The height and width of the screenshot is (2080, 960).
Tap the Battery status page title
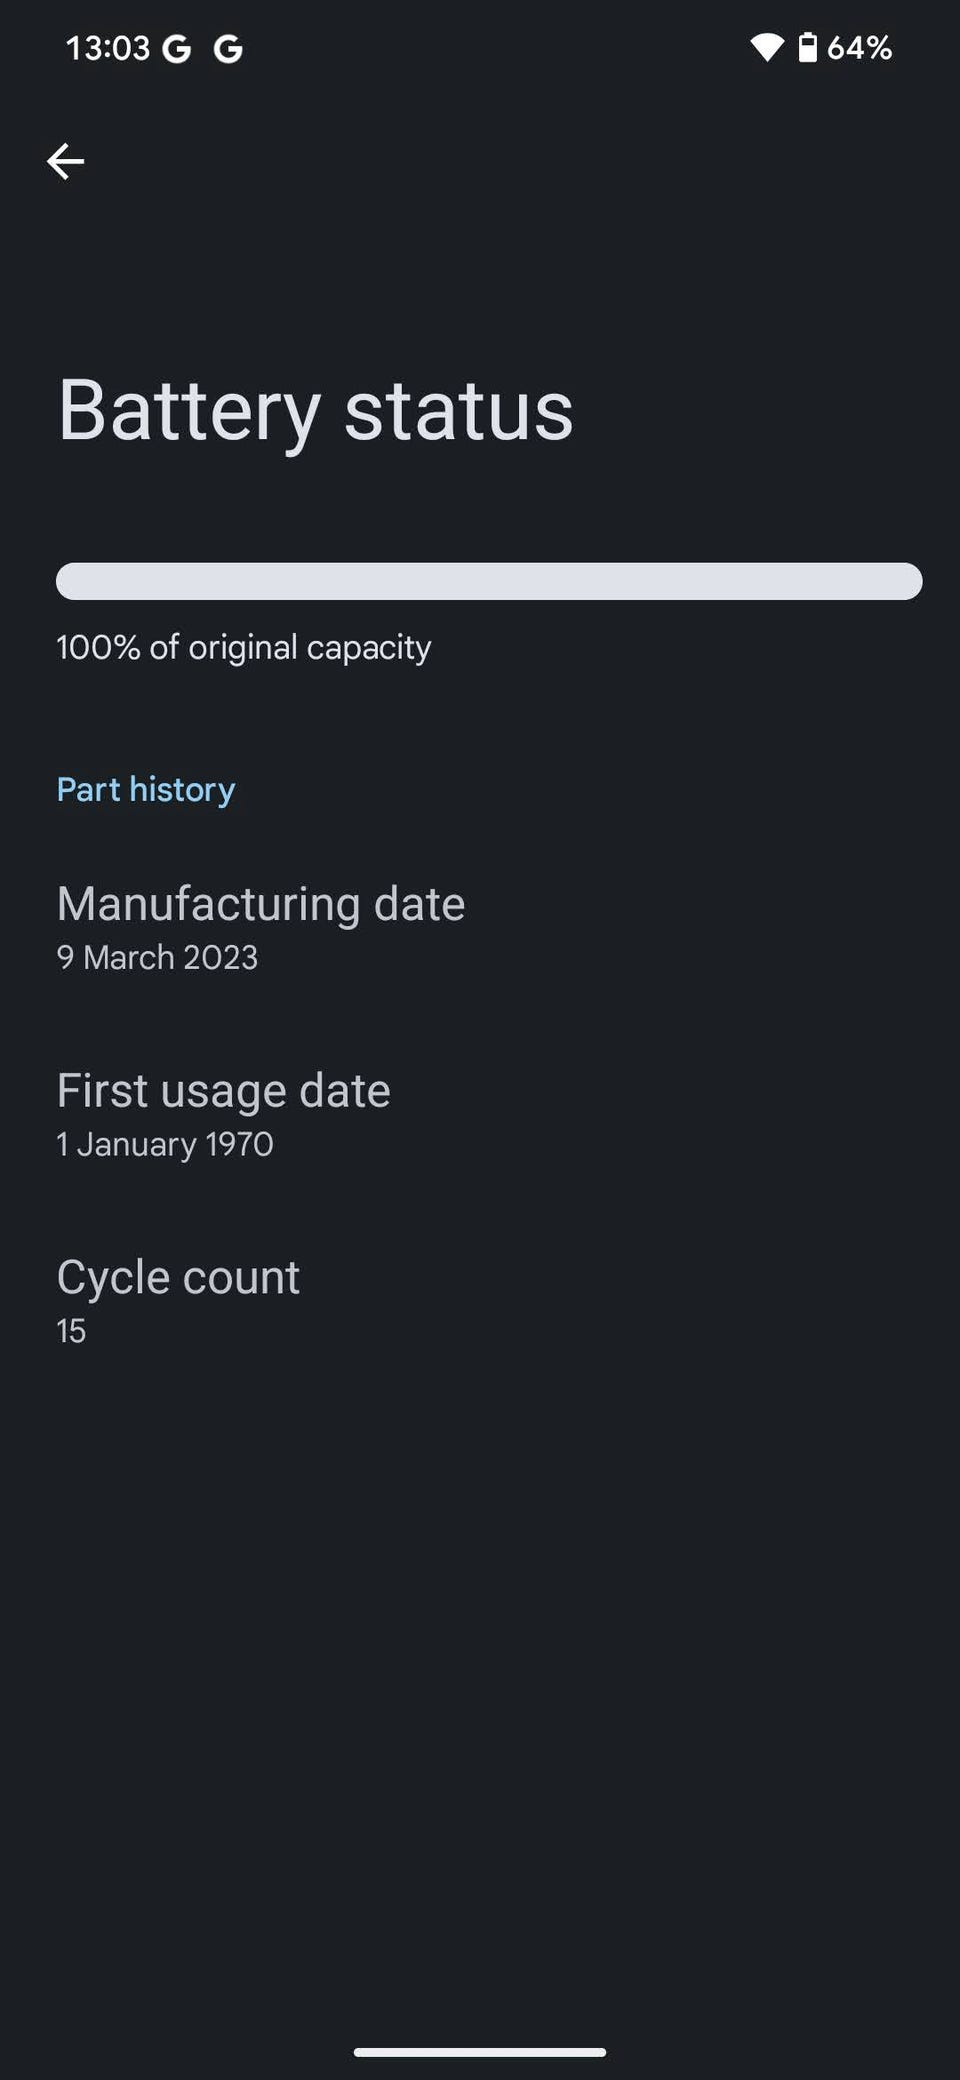[315, 410]
